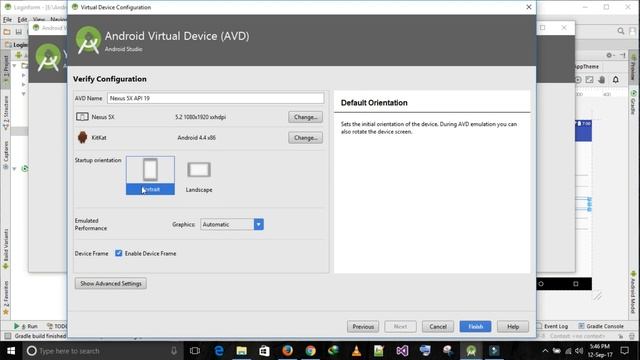
Task: Change the Nexus 5X hardware profile
Action: (305, 117)
